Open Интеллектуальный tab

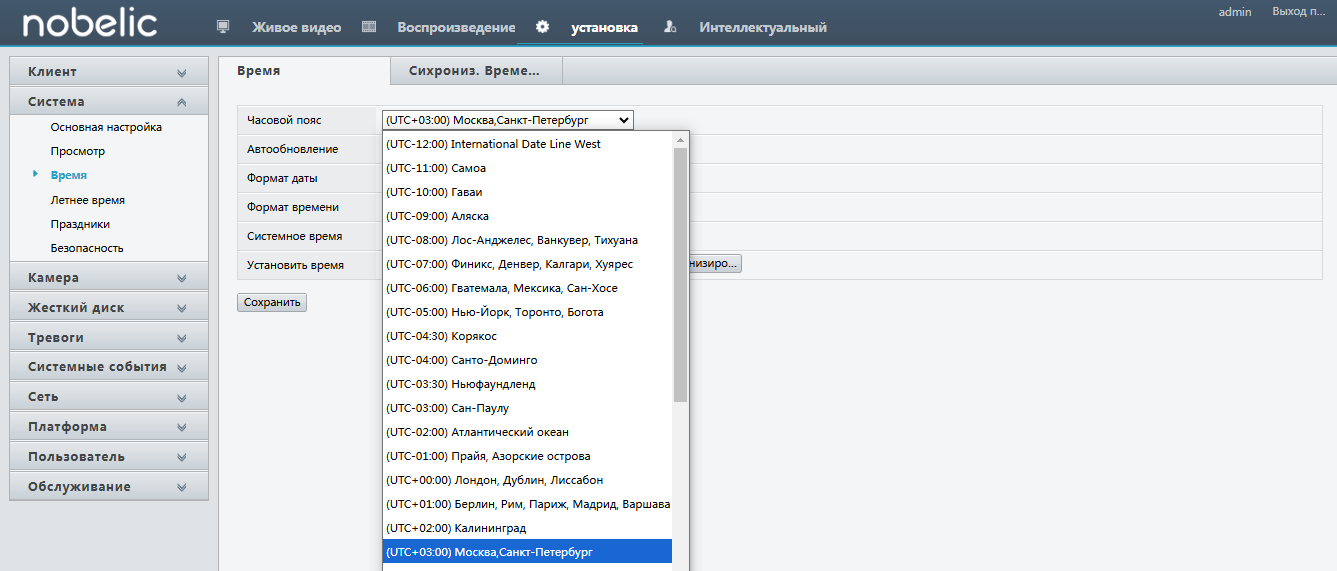[763, 27]
